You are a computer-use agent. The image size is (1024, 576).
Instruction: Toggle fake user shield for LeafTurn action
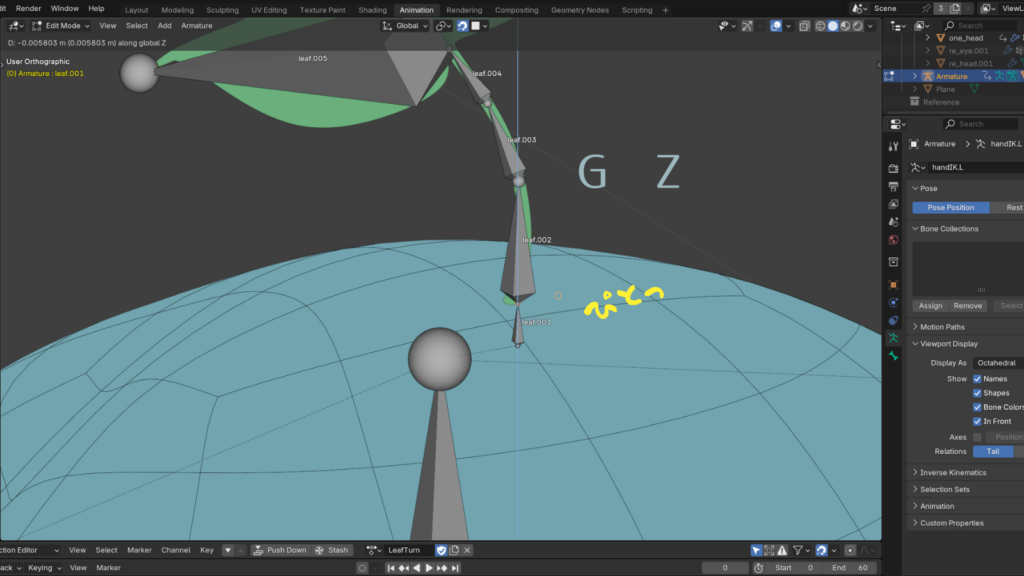(x=441, y=550)
